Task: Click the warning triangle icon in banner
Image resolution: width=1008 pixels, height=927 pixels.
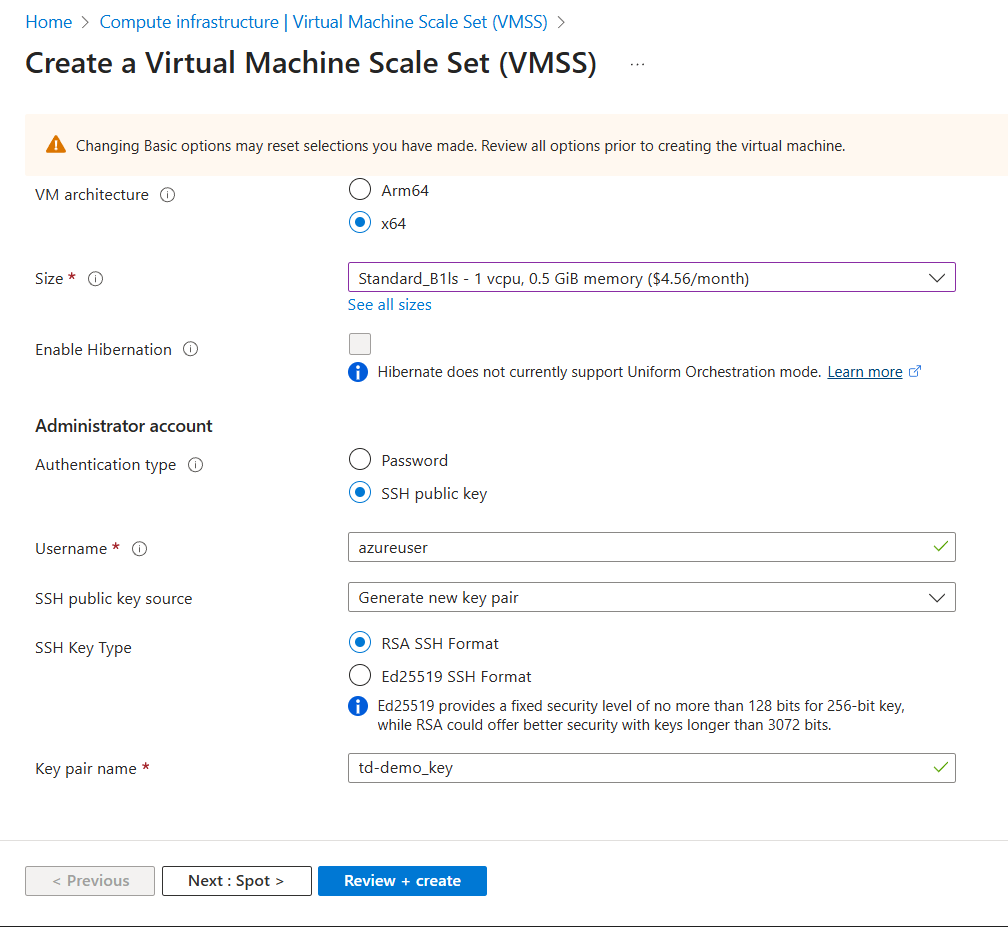Action: coord(56,146)
